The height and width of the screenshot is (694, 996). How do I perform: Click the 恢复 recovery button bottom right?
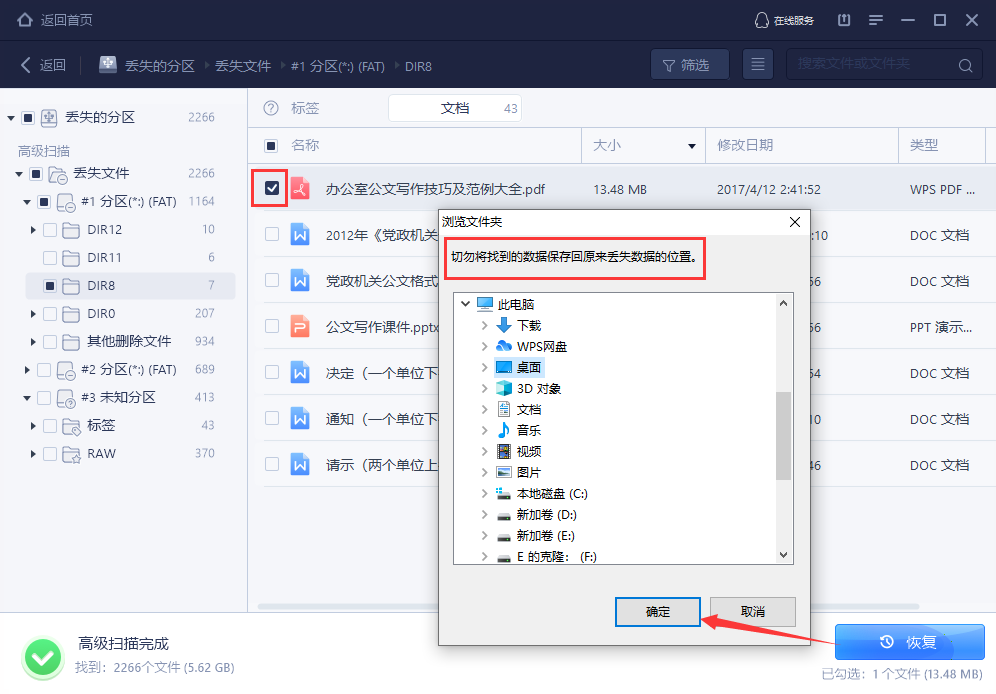point(909,641)
